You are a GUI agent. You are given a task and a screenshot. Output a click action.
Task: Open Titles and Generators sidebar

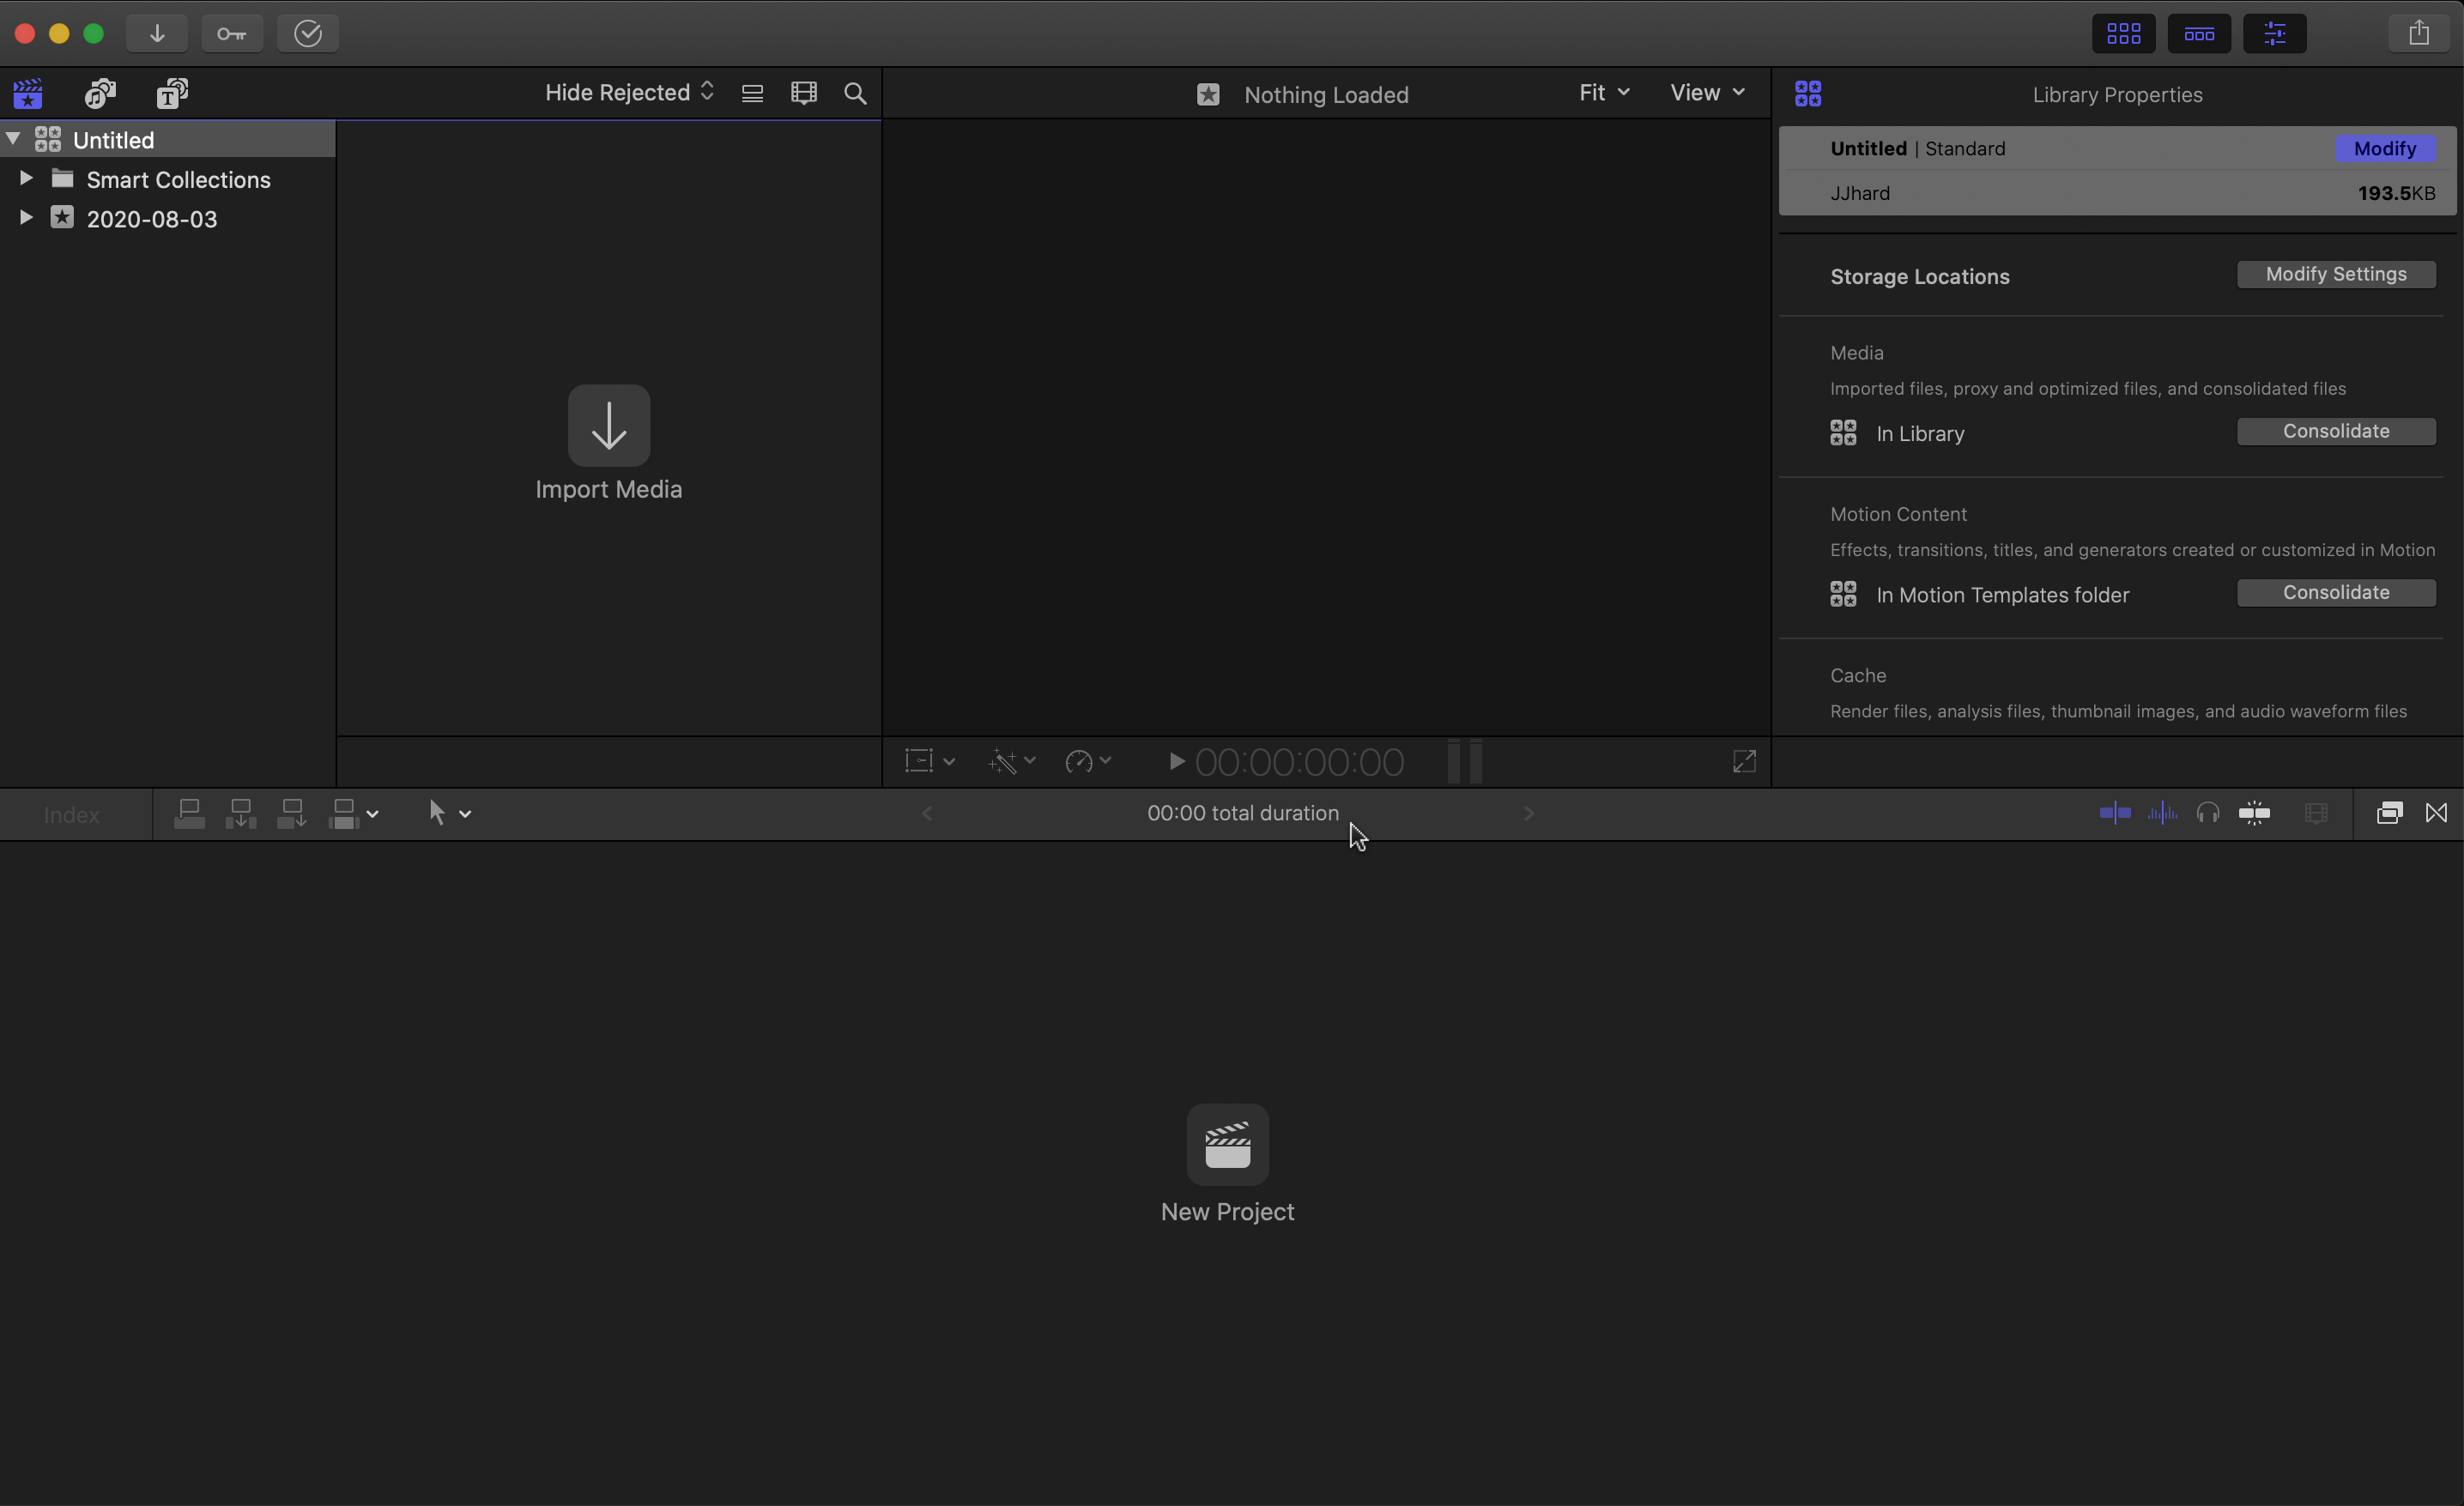pyautogui.click(x=172, y=93)
